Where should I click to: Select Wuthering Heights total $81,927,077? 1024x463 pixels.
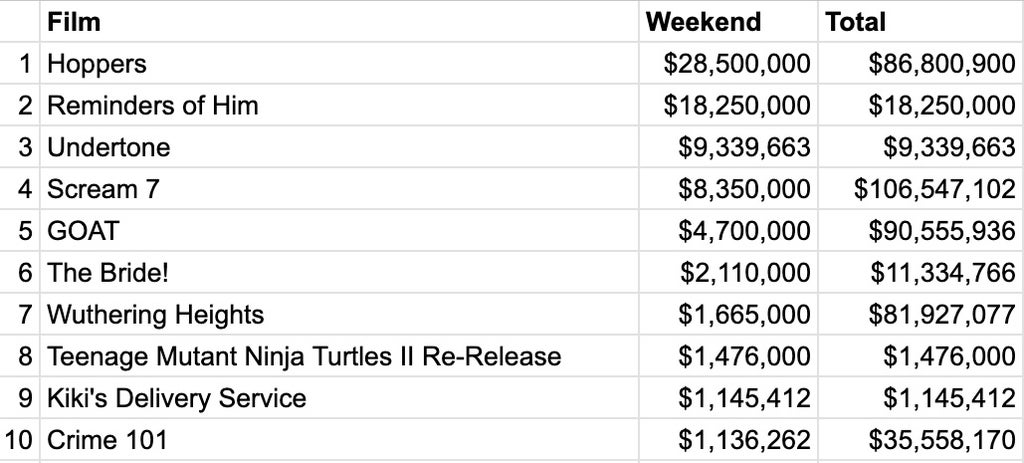pyautogui.click(x=921, y=314)
